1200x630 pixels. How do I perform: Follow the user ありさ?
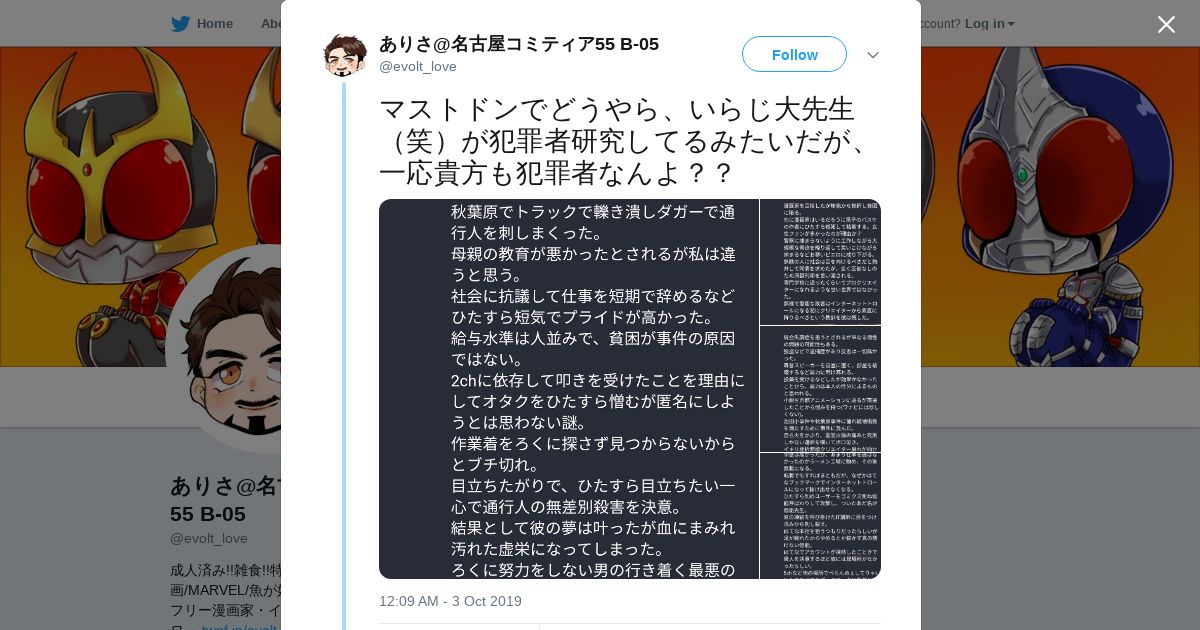(794, 54)
